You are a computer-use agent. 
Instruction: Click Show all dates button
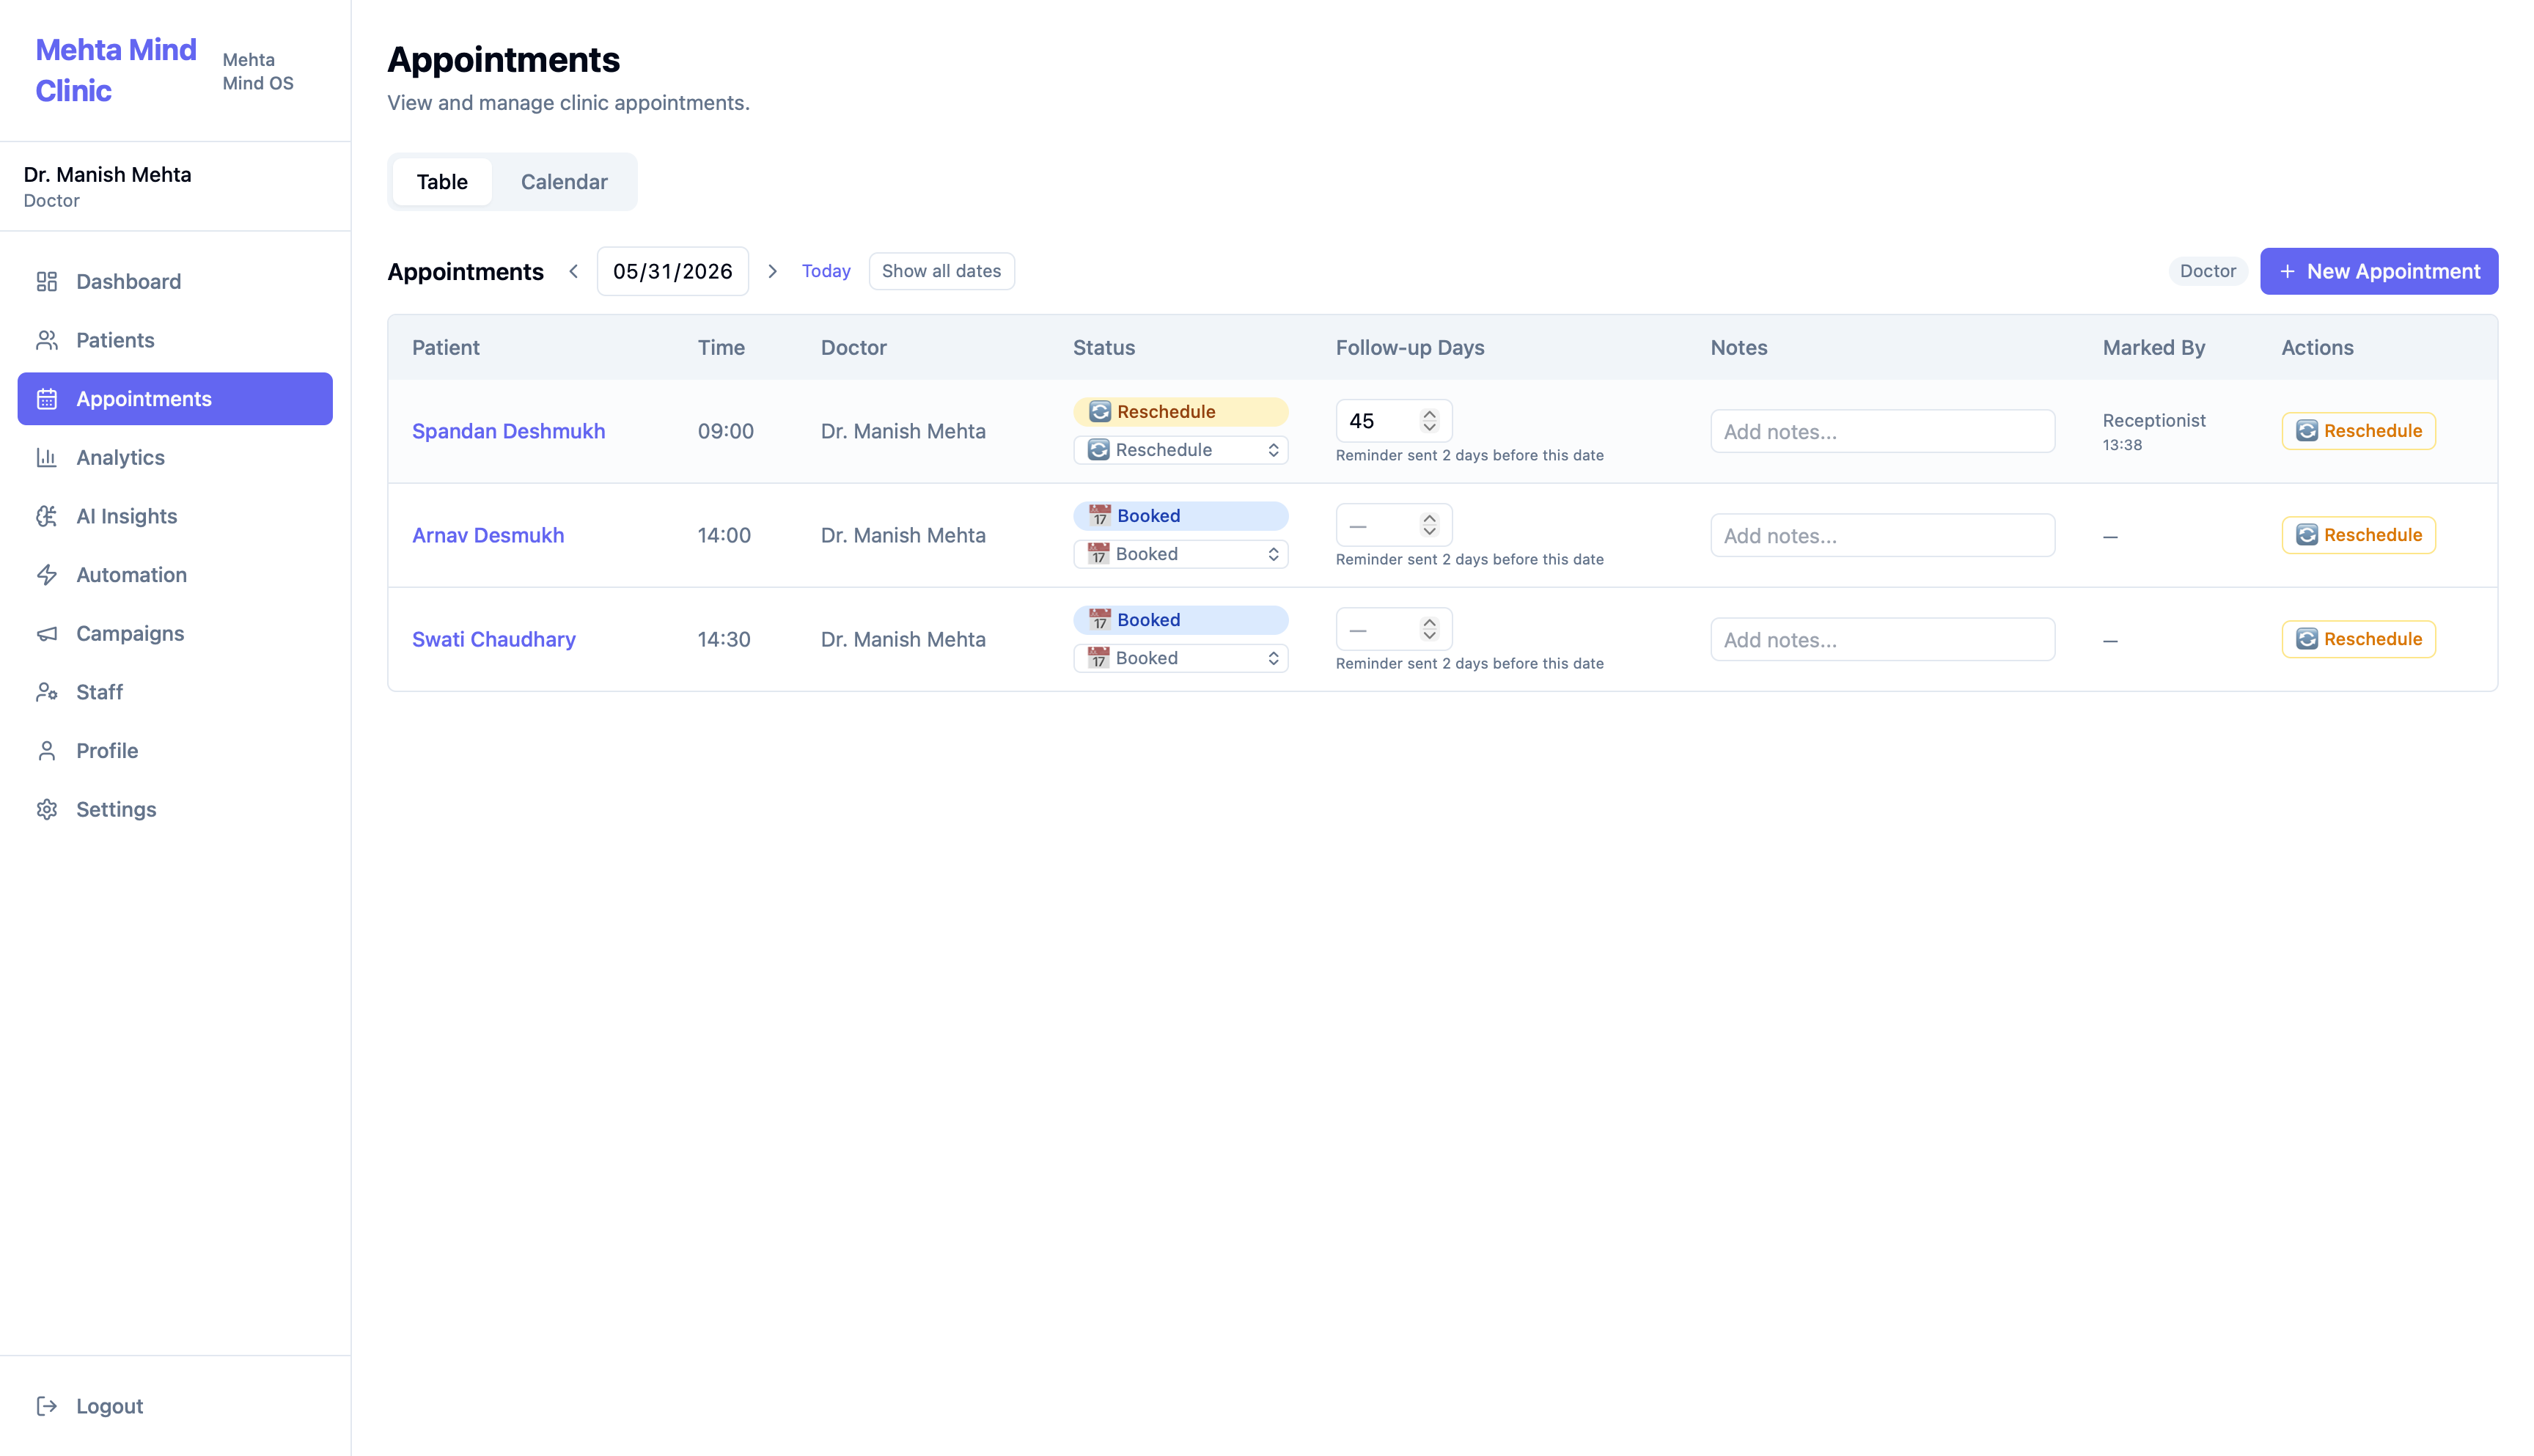[x=941, y=271]
